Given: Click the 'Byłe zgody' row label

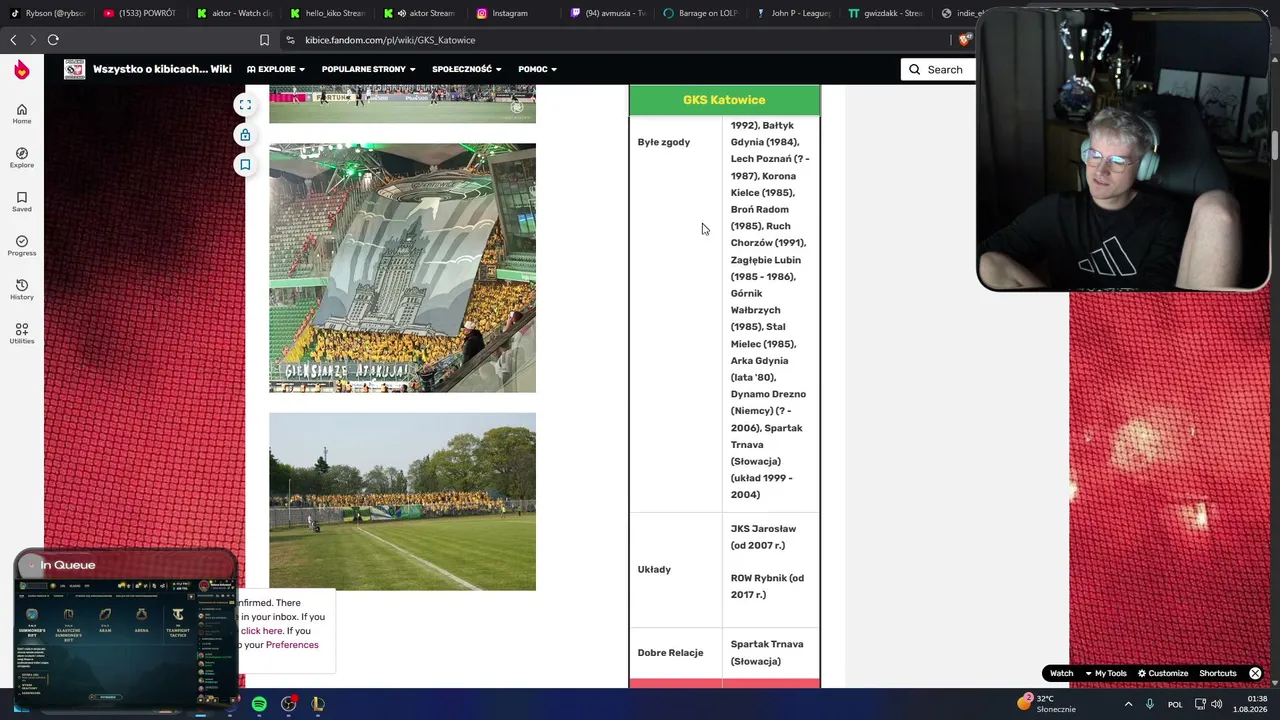Looking at the screenshot, I should click(664, 142).
